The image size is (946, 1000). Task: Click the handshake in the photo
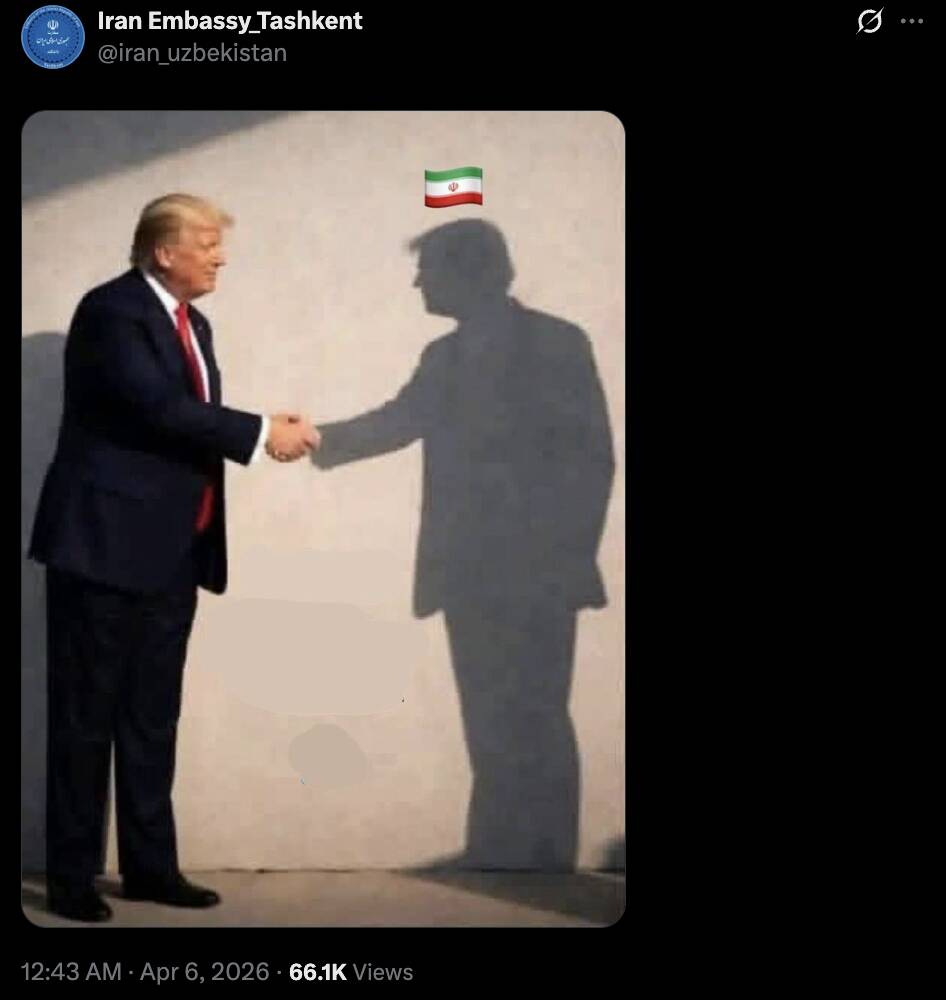292,438
